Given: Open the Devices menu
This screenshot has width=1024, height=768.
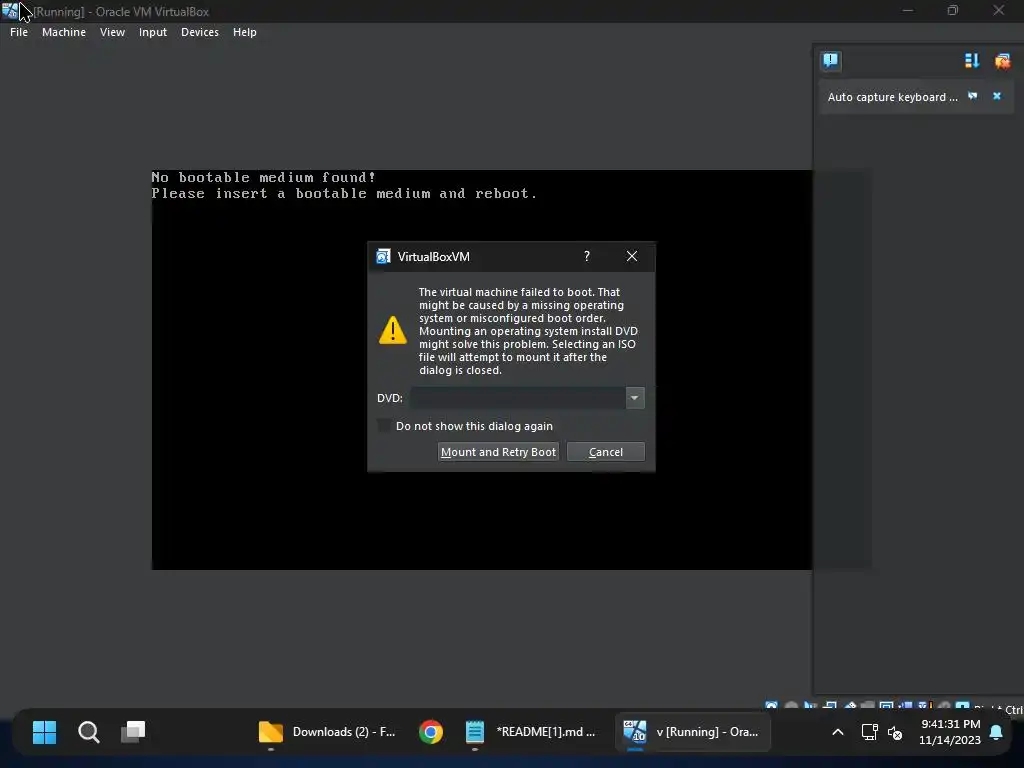Looking at the screenshot, I should pos(200,32).
